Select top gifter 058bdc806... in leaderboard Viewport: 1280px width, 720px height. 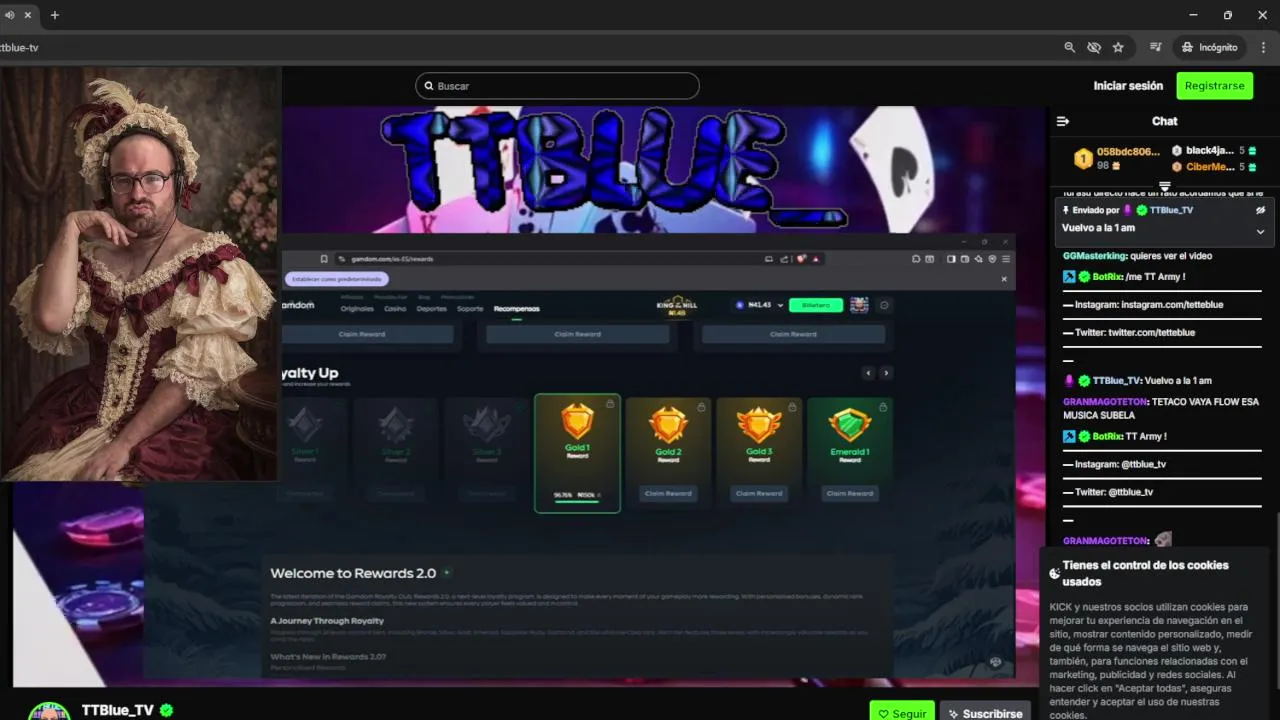click(1128, 152)
